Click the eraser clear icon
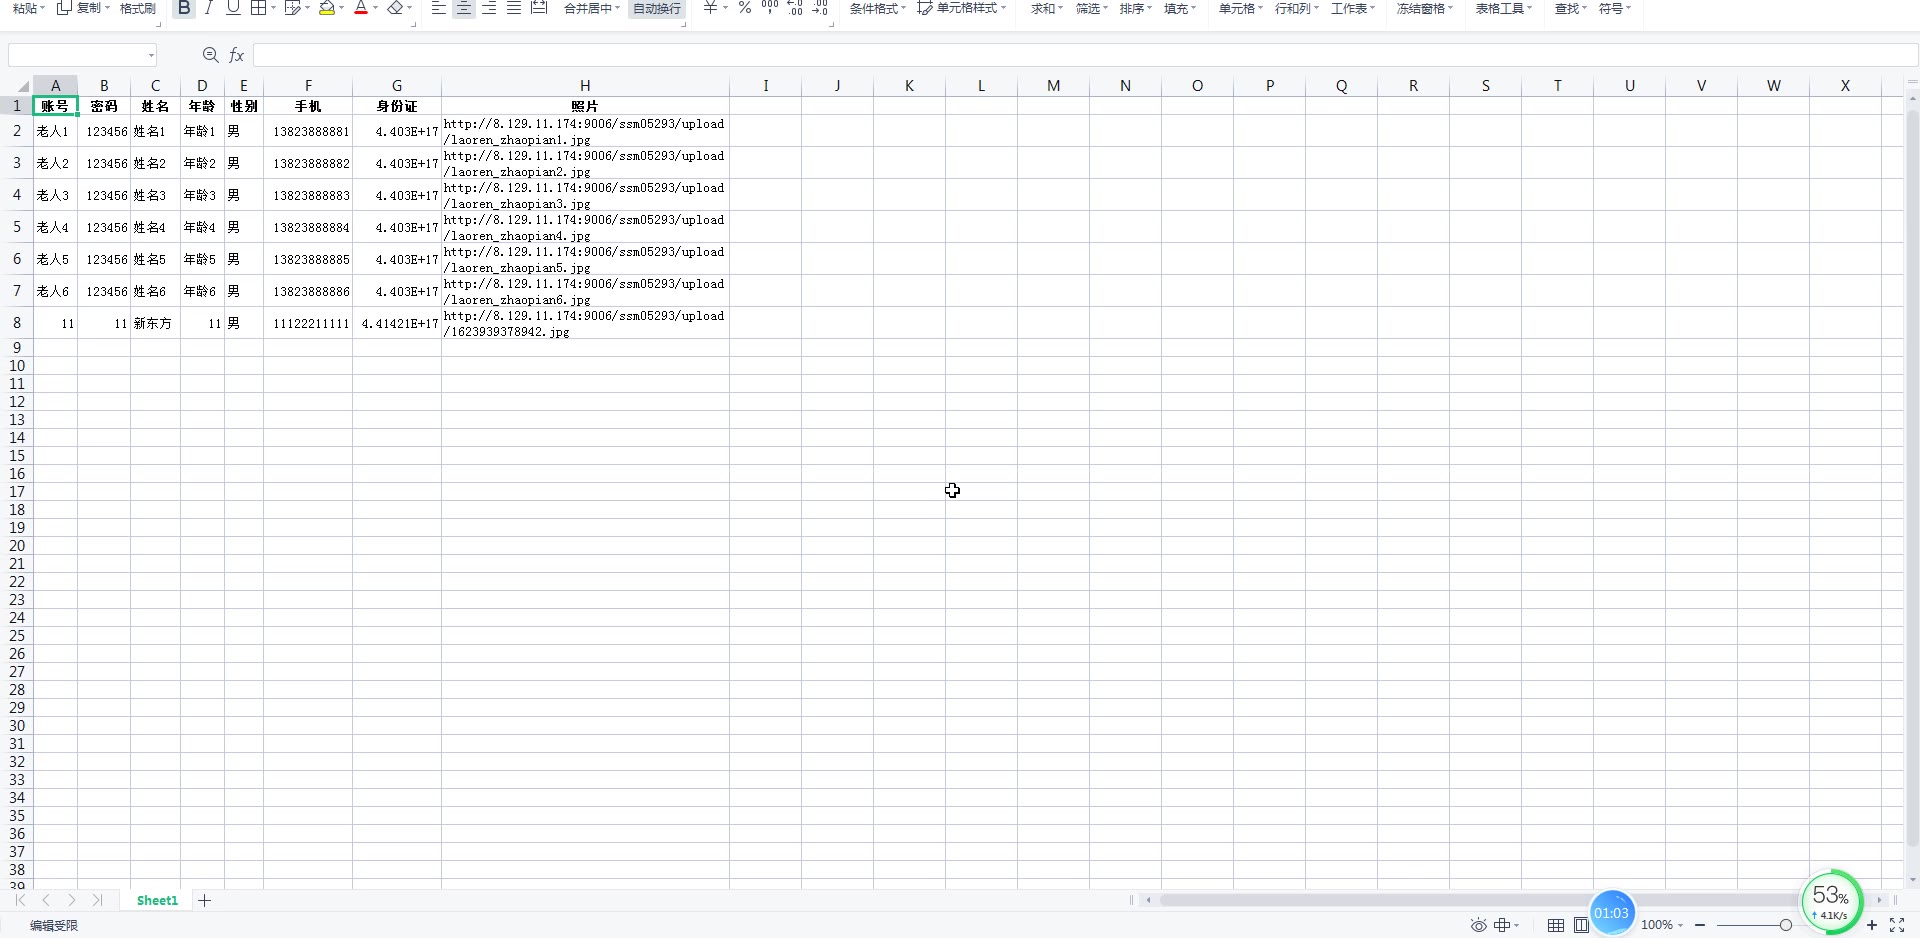 [395, 8]
